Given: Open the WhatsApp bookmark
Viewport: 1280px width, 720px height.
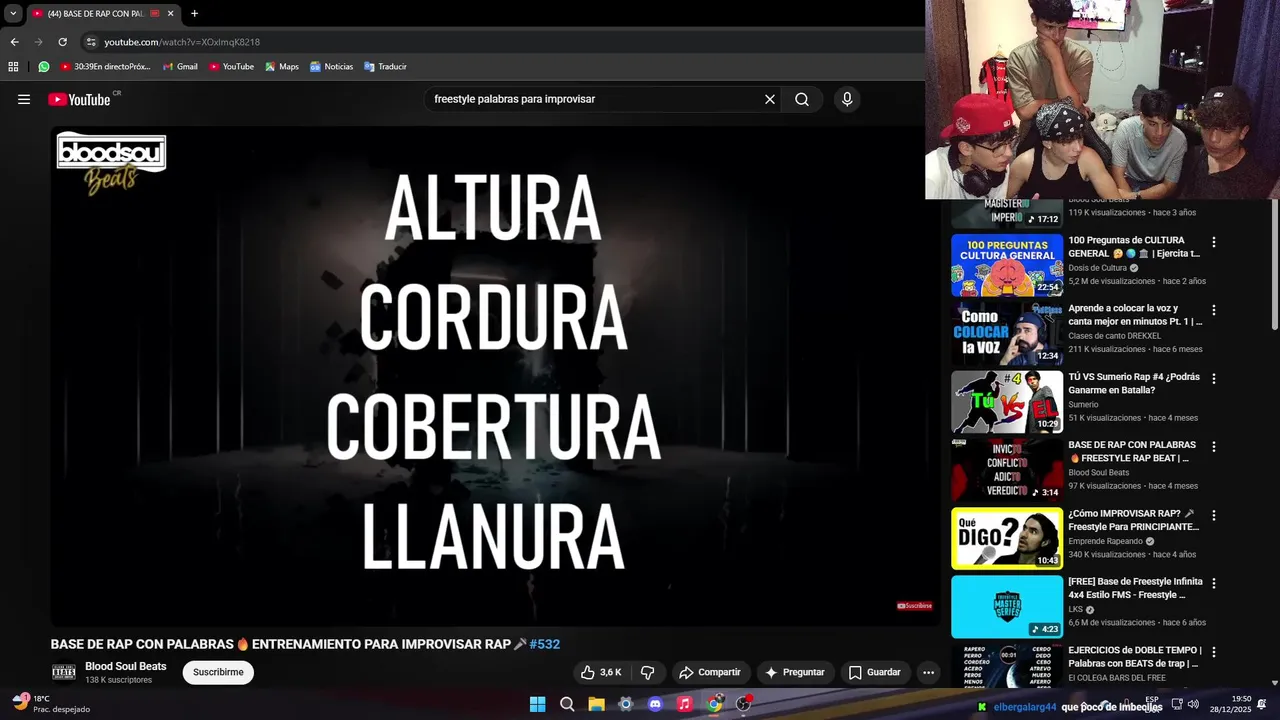Looking at the screenshot, I should tap(44, 67).
